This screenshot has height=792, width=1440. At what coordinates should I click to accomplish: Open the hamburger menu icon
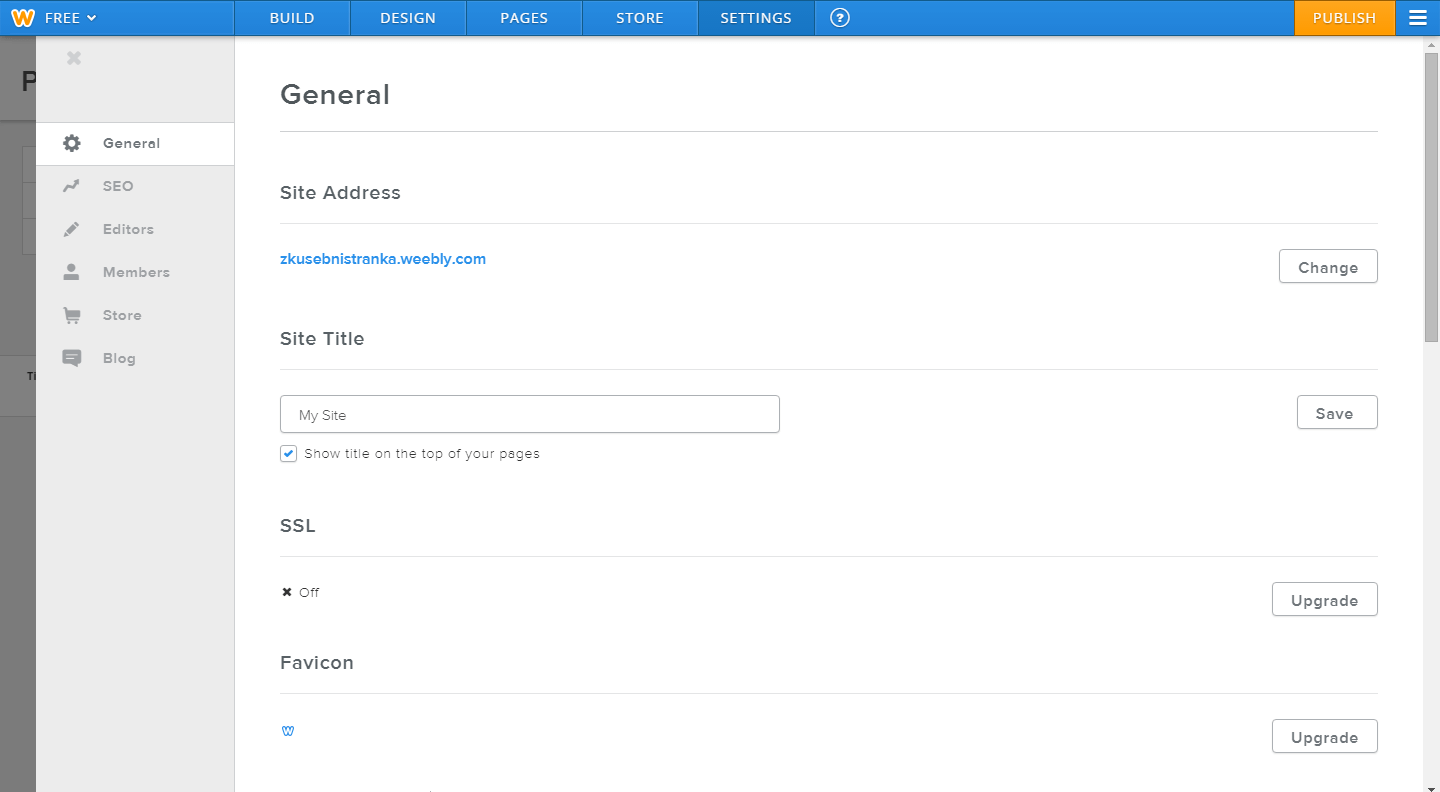click(1417, 18)
